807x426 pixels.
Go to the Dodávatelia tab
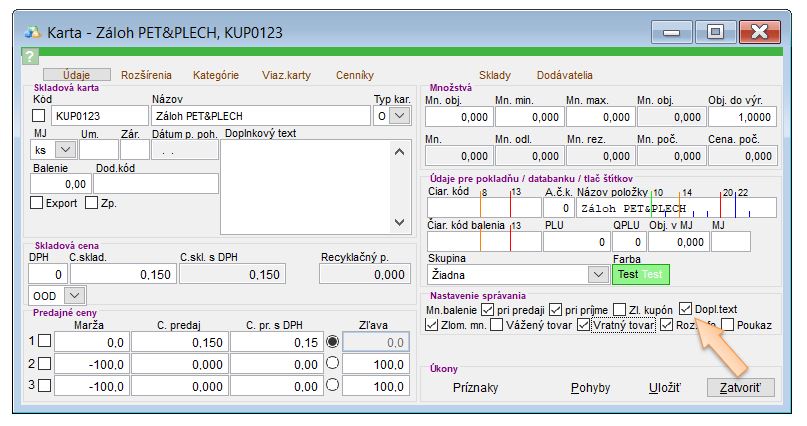pyautogui.click(x=564, y=75)
